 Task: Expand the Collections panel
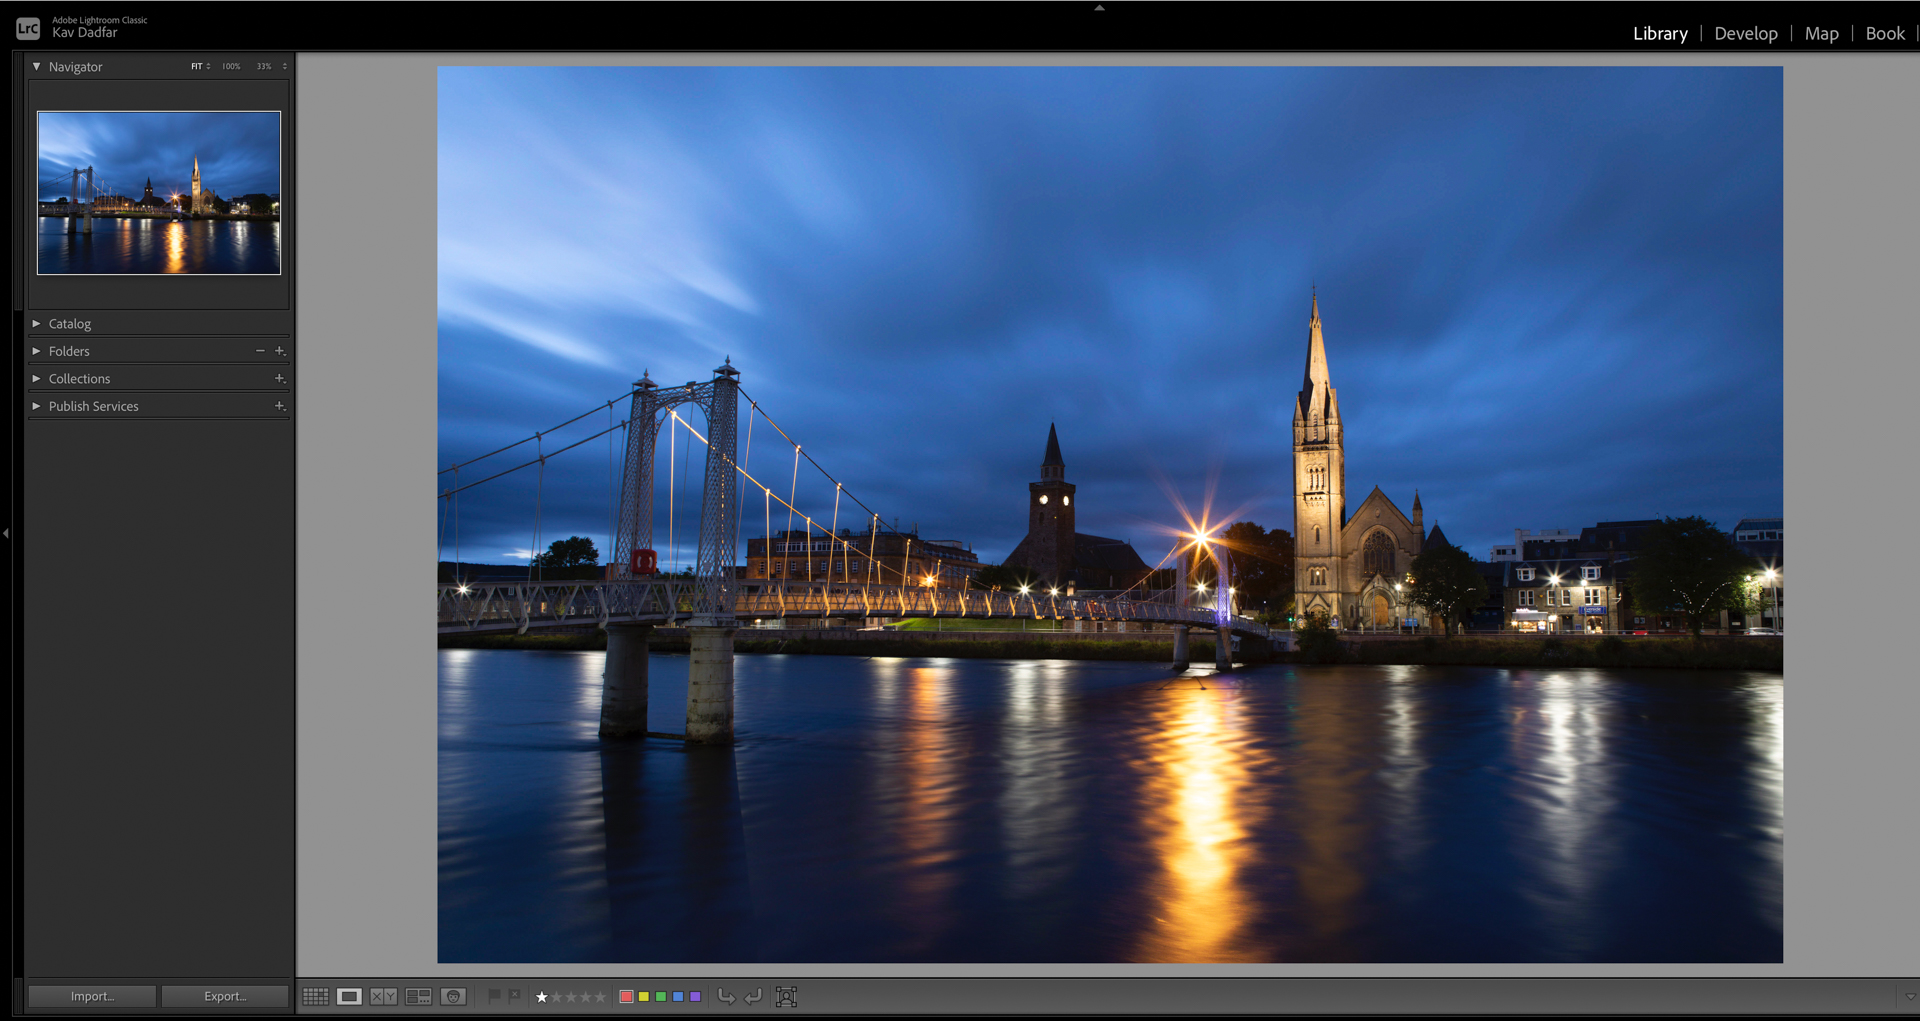(x=36, y=378)
